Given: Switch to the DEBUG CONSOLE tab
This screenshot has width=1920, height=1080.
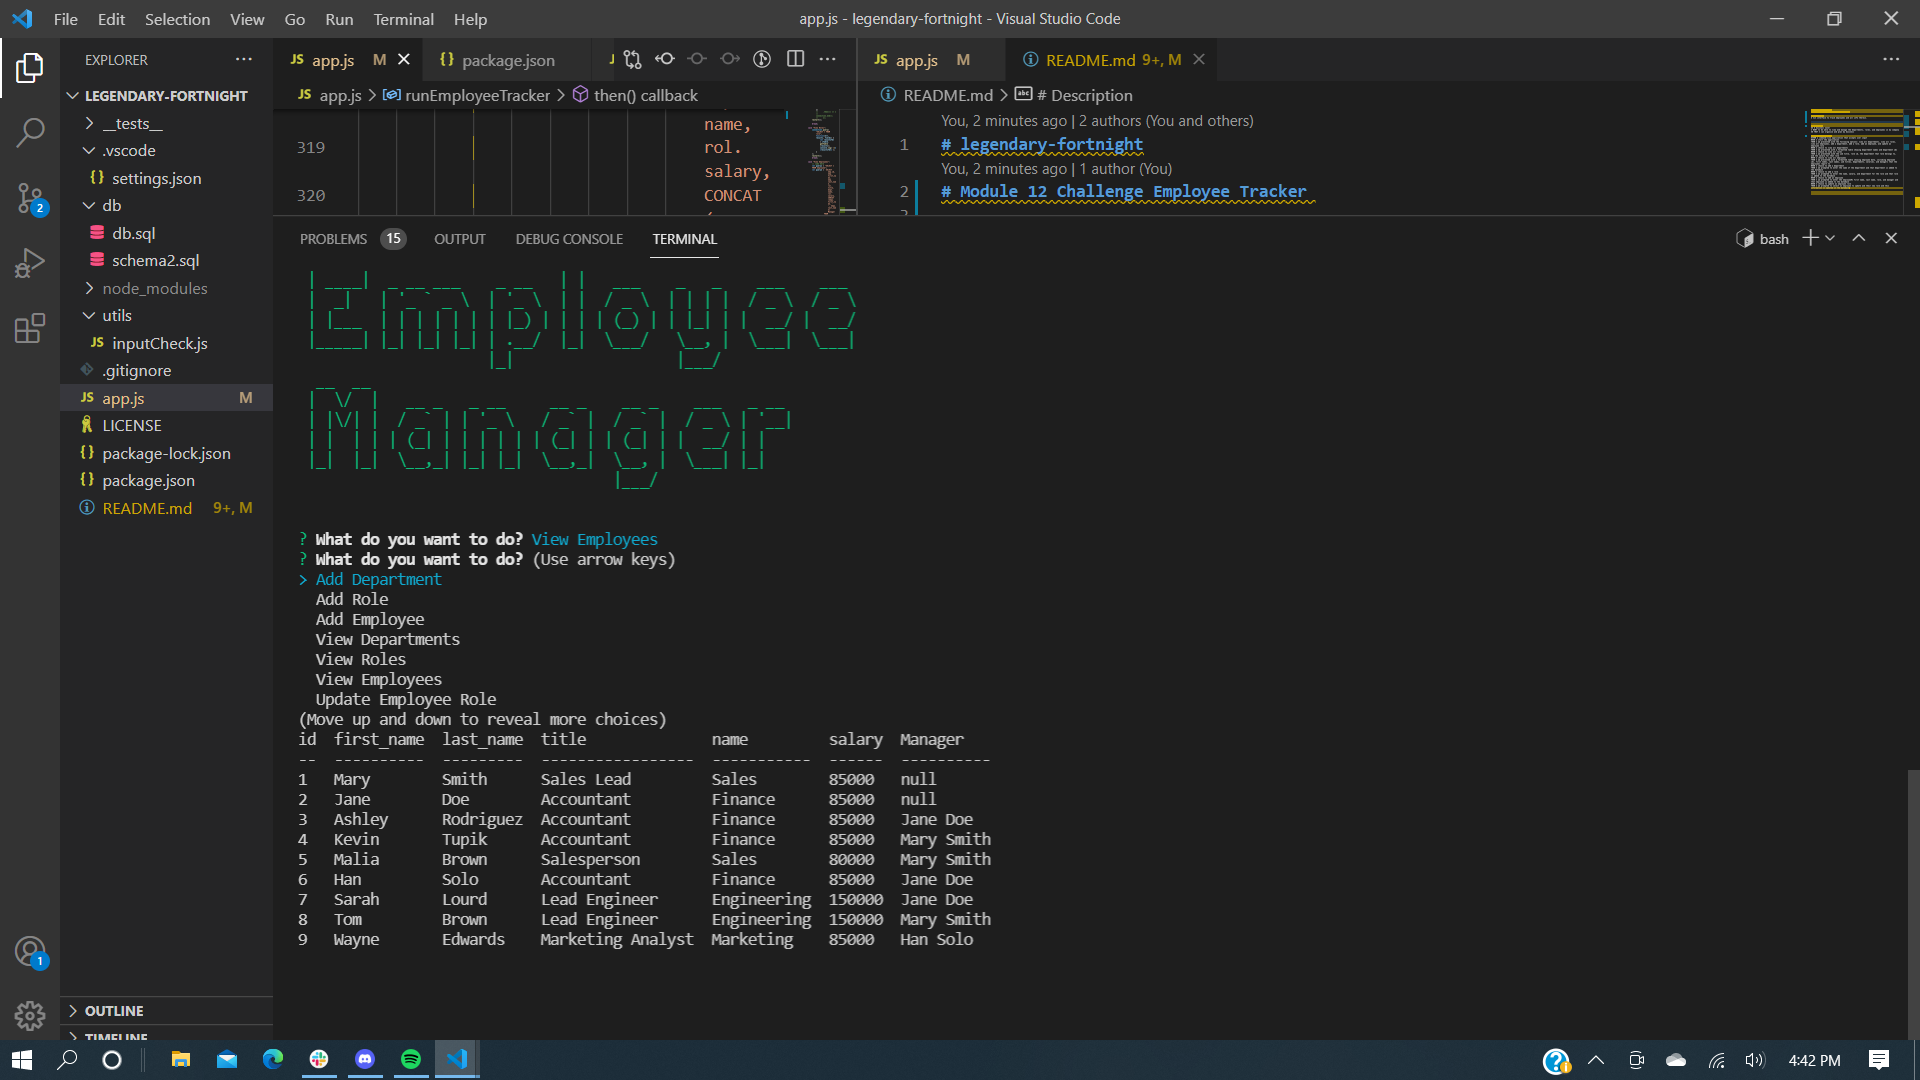Looking at the screenshot, I should tap(568, 239).
